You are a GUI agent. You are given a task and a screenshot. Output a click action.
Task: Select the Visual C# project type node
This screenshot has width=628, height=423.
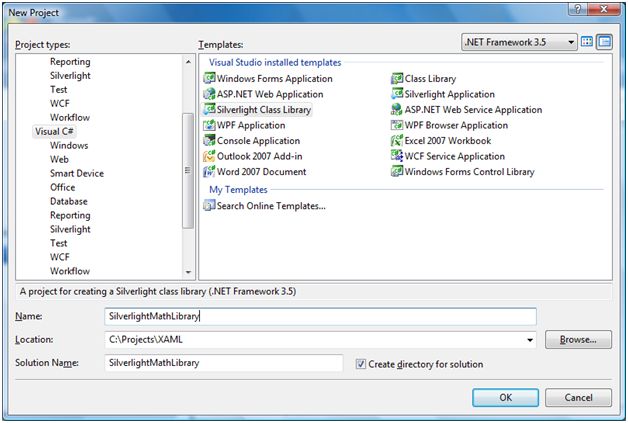54,131
